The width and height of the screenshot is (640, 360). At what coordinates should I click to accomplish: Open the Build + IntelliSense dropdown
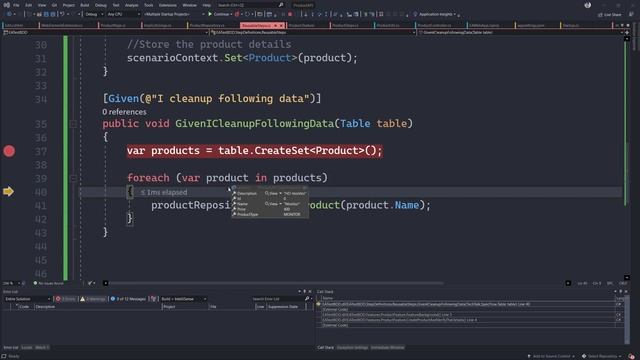click(x=183, y=299)
